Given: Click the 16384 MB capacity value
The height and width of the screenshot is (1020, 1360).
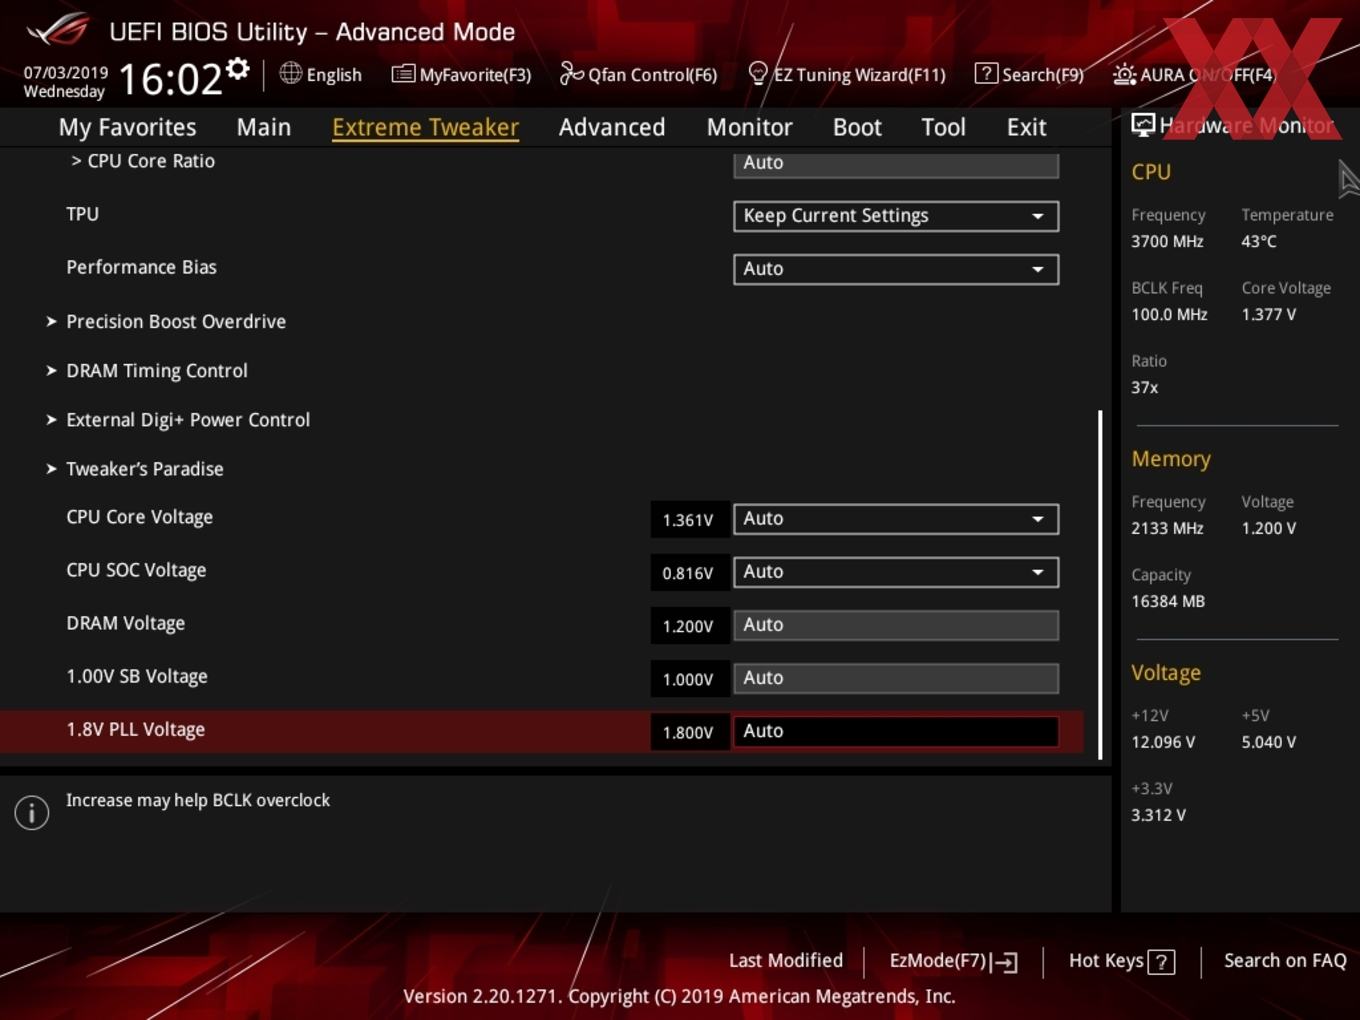Looking at the screenshot, I should 1168,601.
